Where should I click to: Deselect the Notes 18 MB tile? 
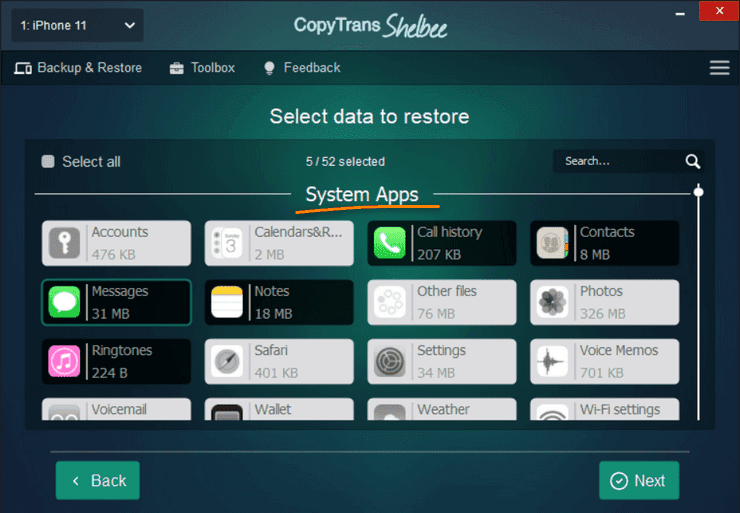pos(279,302)
